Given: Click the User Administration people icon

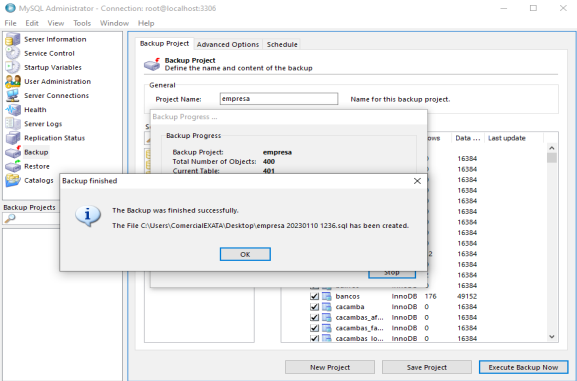Looking at the screenshot, I should (x=13, y=81).
